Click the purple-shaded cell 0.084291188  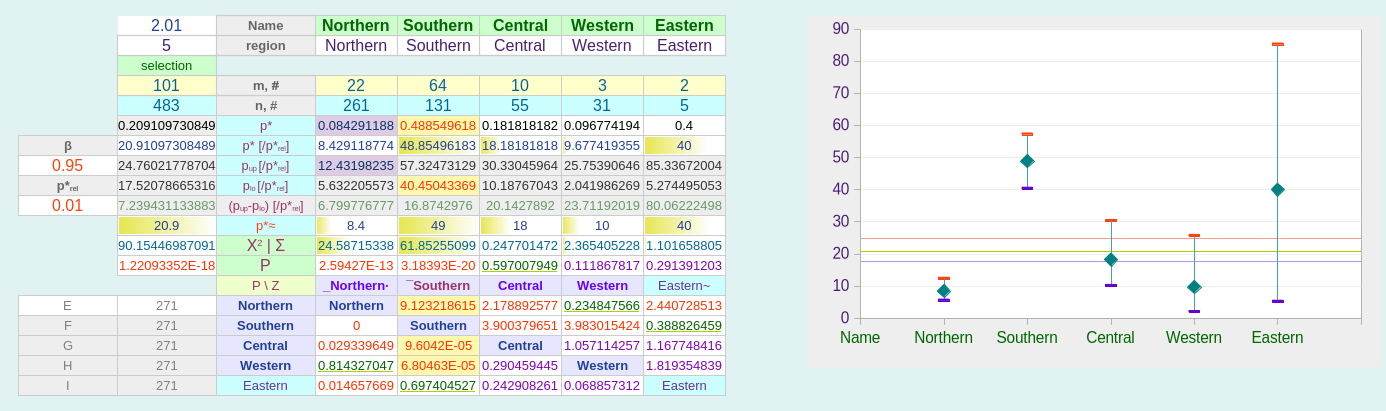[x=356, y=126]
